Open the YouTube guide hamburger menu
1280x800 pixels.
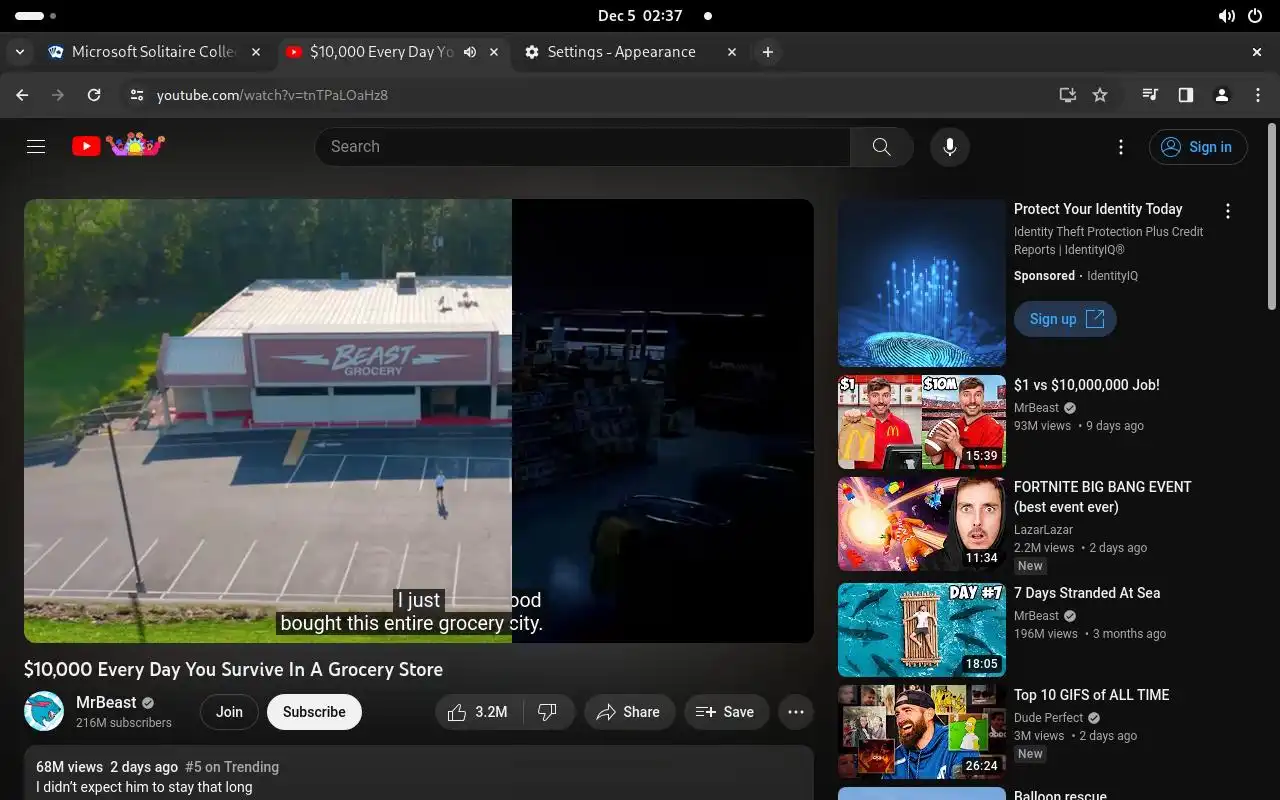tap(36, 147)
